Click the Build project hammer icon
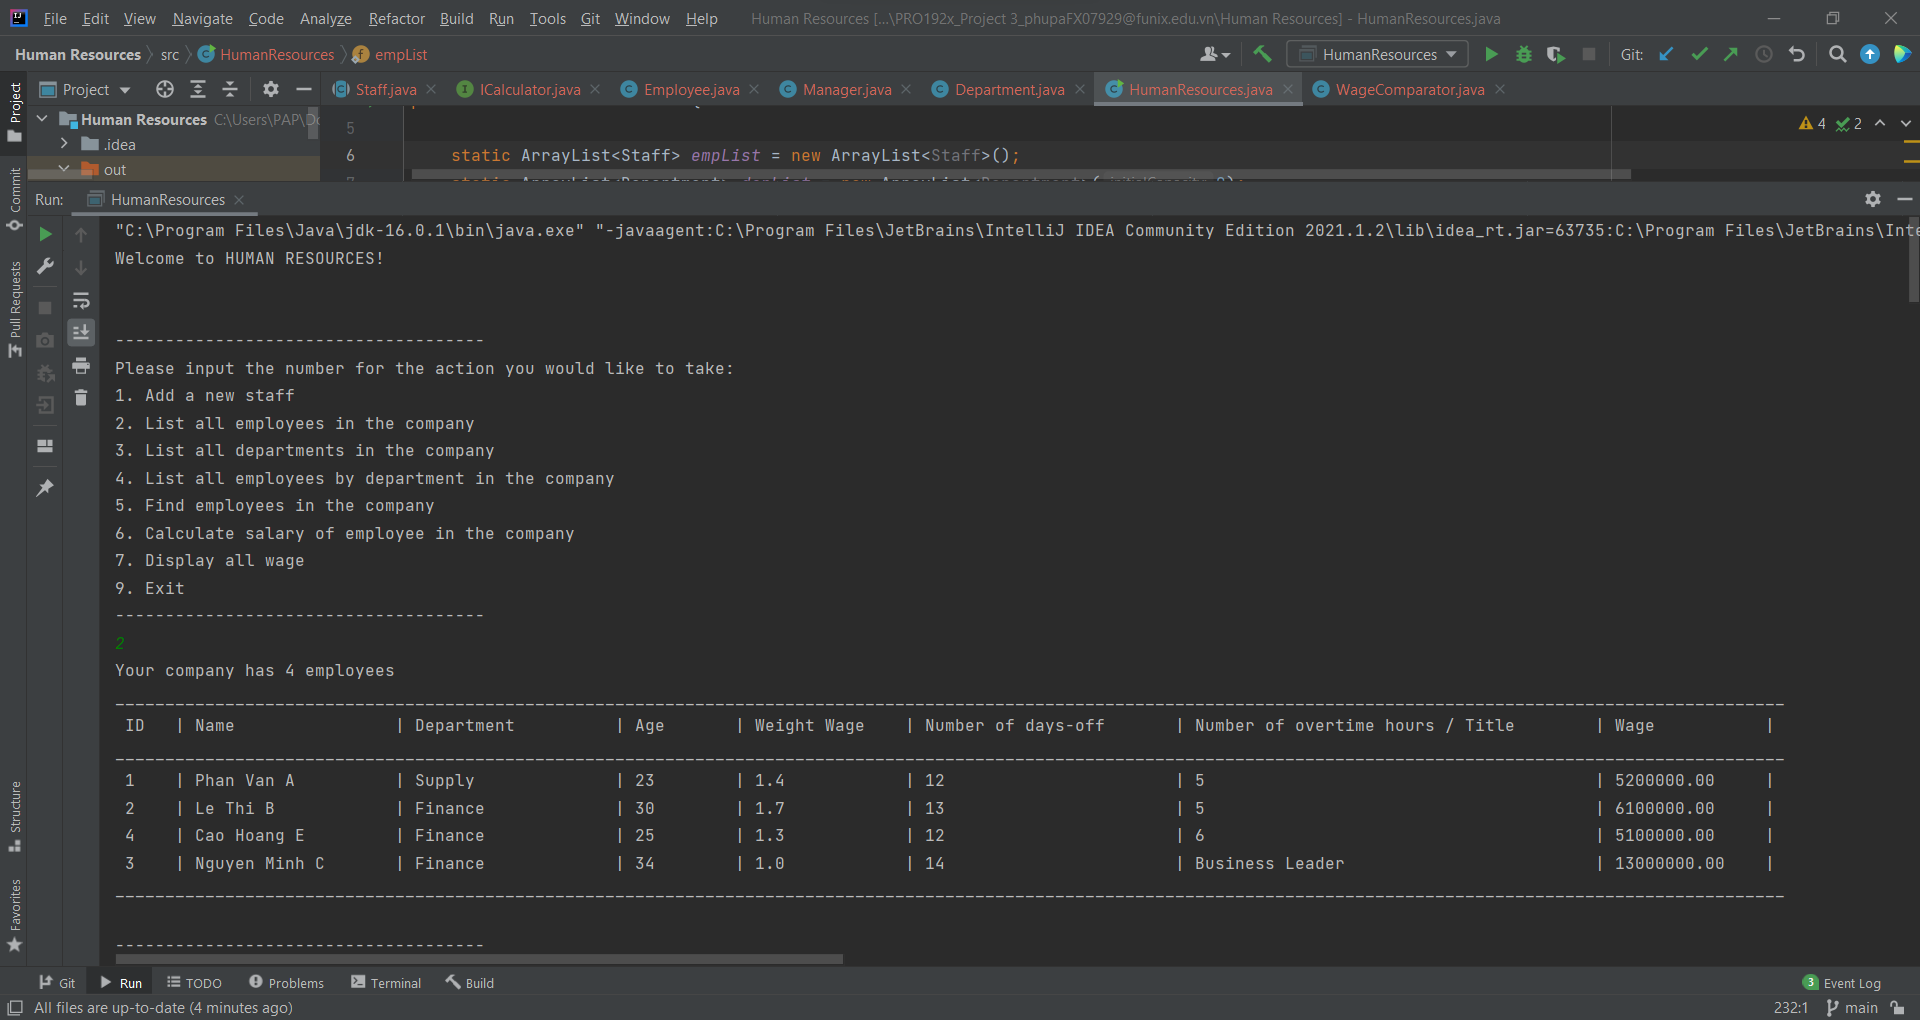The width and height of the screenshot is (1920, 1020). click(1263, 55)
